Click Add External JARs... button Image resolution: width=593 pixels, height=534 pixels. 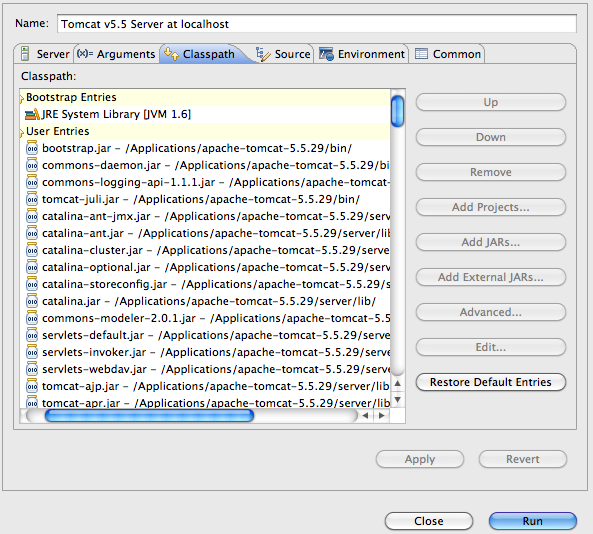[491, 277]
